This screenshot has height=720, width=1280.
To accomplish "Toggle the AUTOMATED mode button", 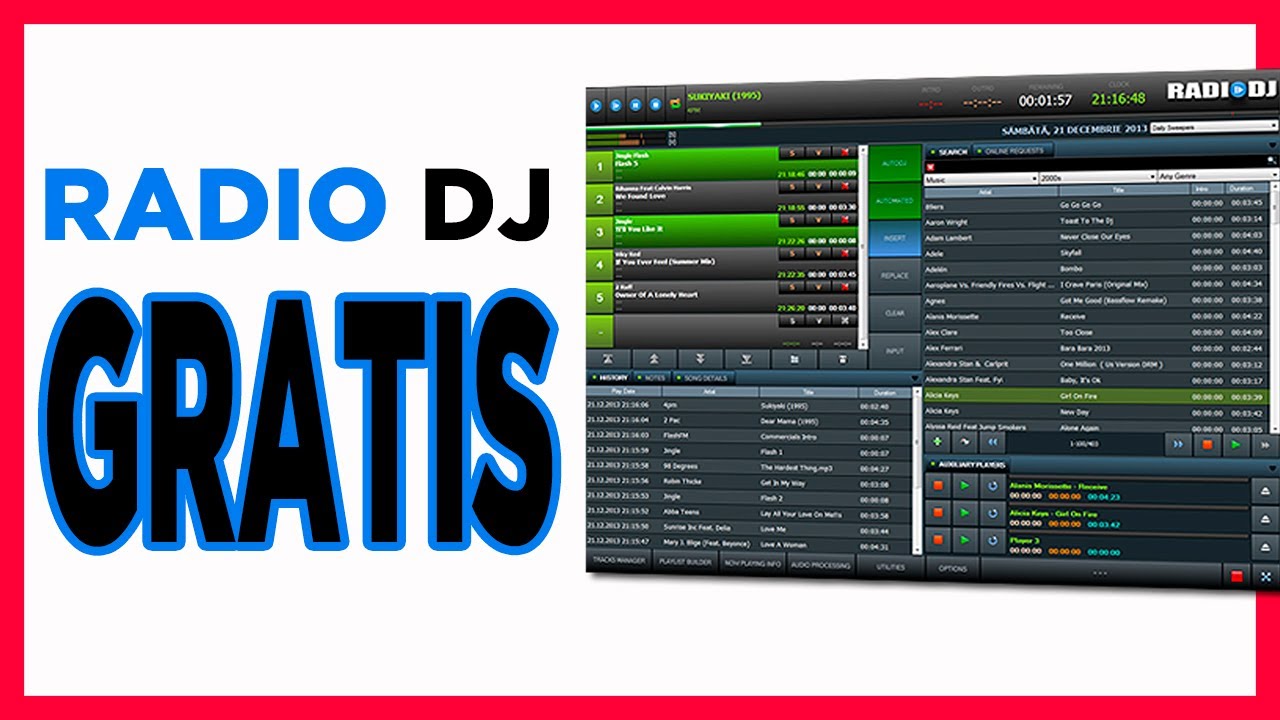I will click(x=894, y=201).
